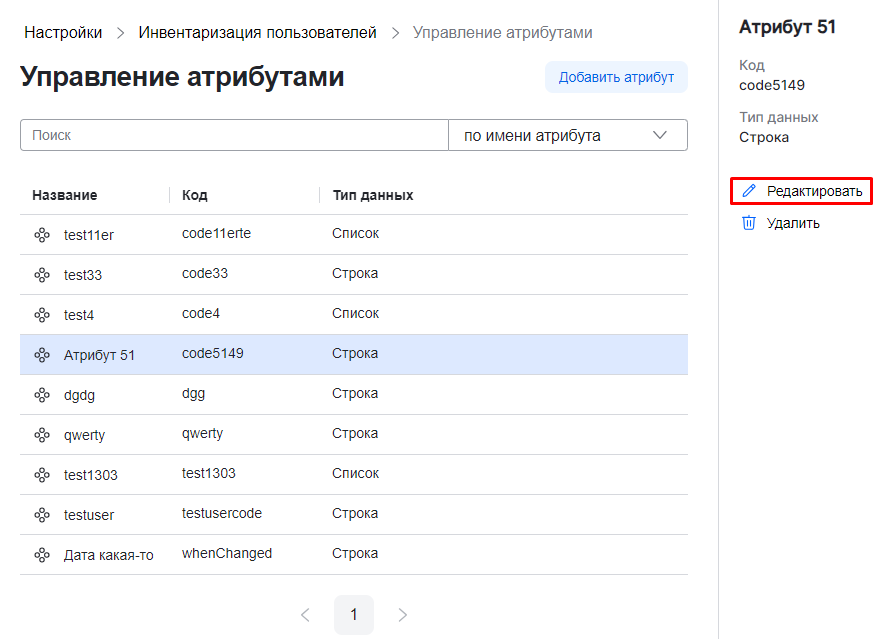The width and height of the screenshot is (896, 639).
Task: Go to next page using right chevron
Action: pos(403,615)
